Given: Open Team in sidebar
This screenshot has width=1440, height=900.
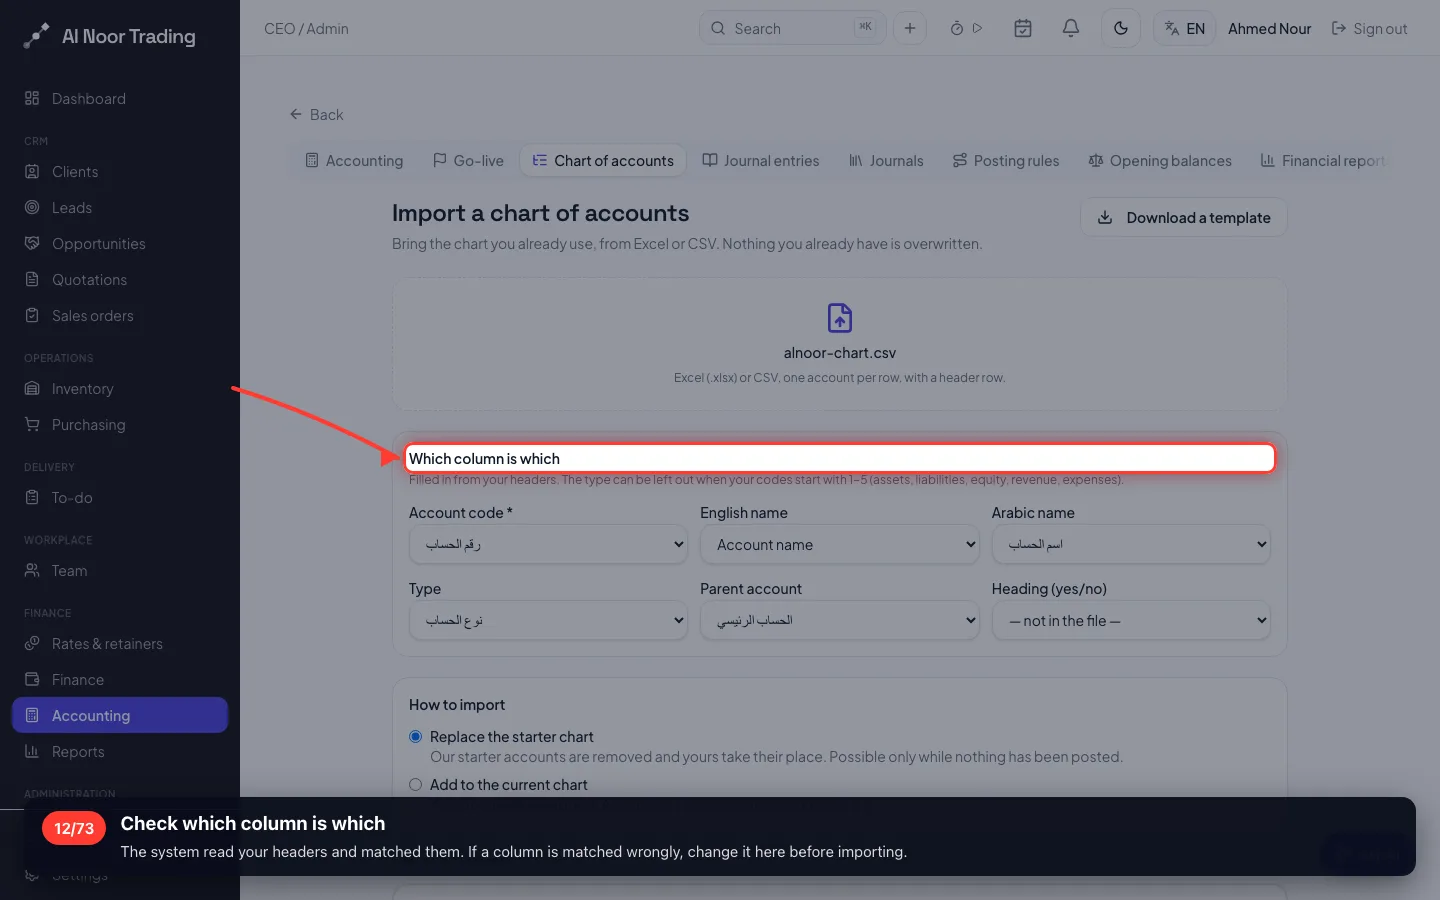Looking at the screenshot, I should tap(120, 570).
